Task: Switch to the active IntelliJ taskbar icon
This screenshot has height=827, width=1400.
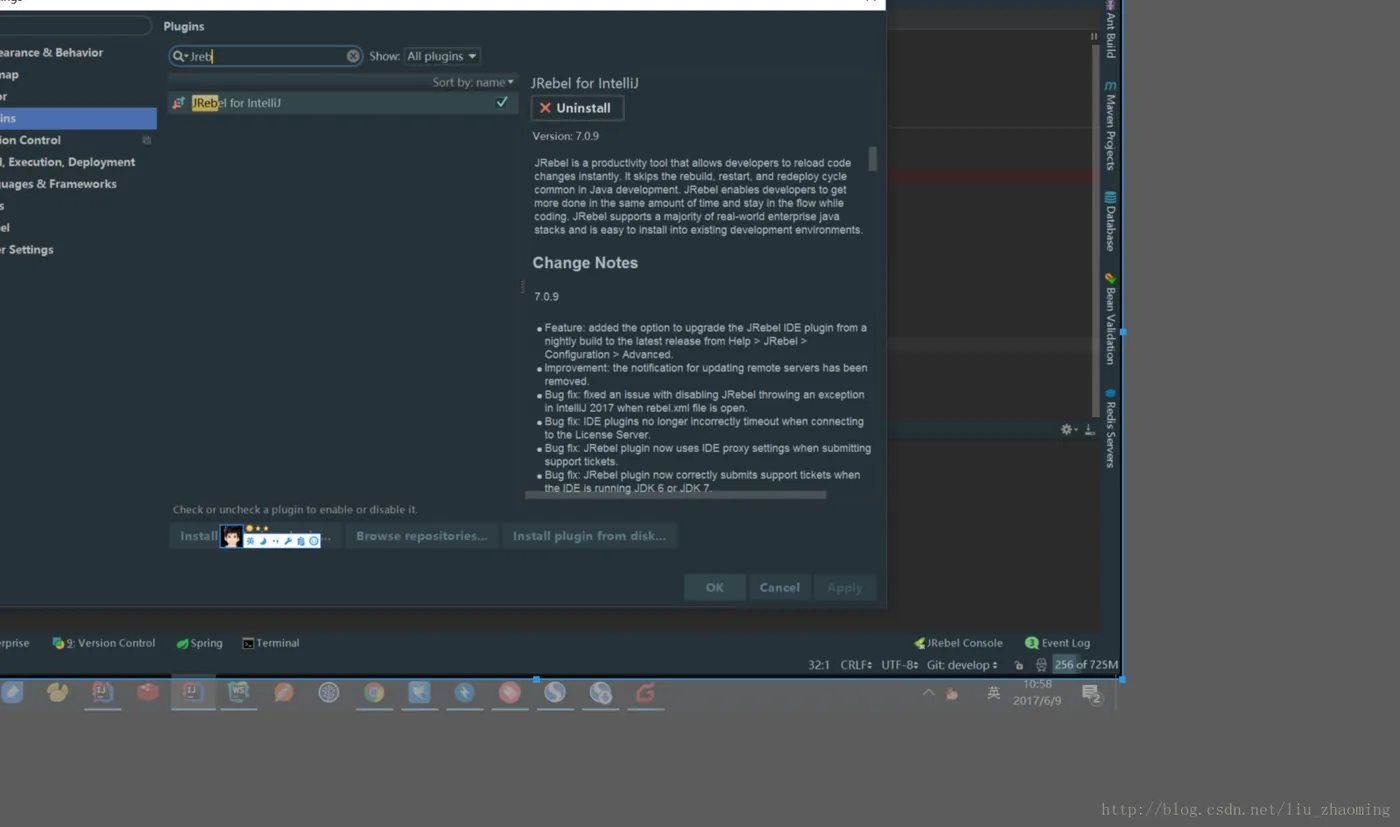Action: [x=193, y=692]
